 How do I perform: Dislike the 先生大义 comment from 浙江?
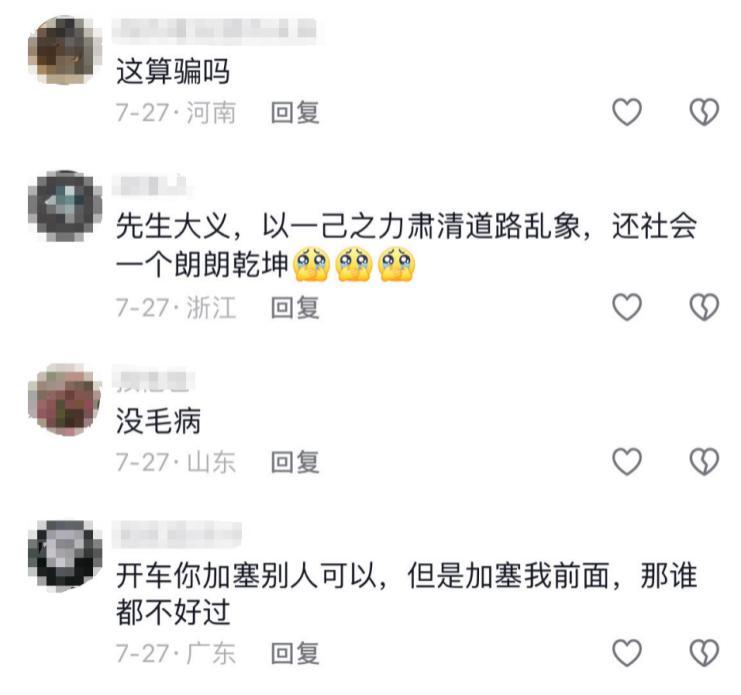(704, 307)
